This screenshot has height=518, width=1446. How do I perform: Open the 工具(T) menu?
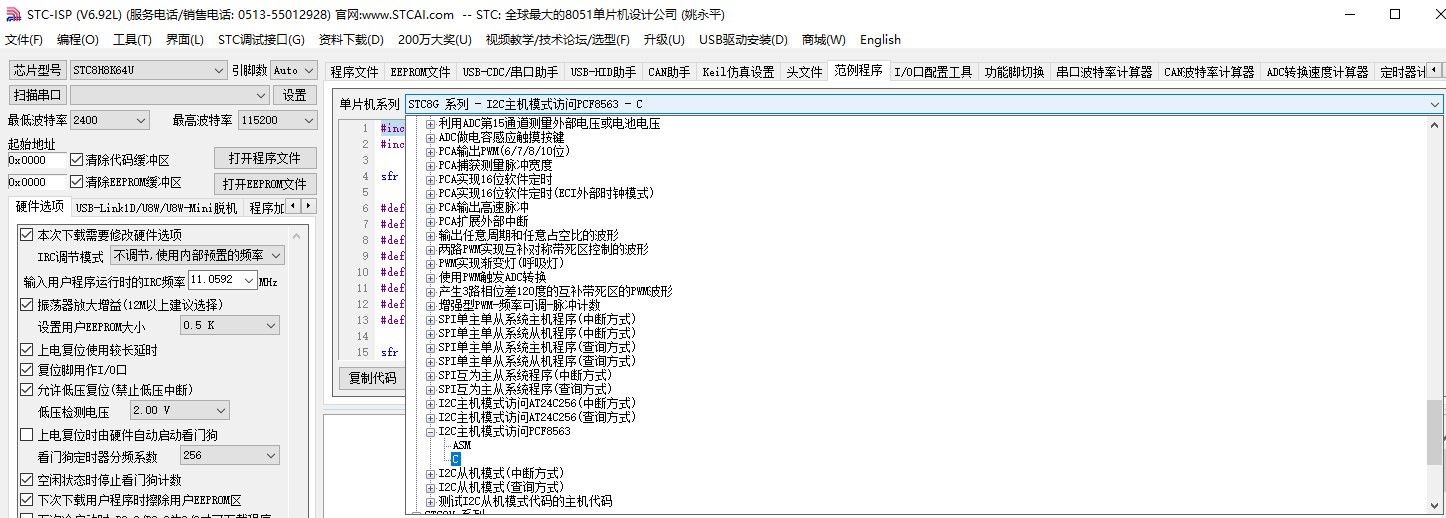pyautogui.click(x=132, y=40)
